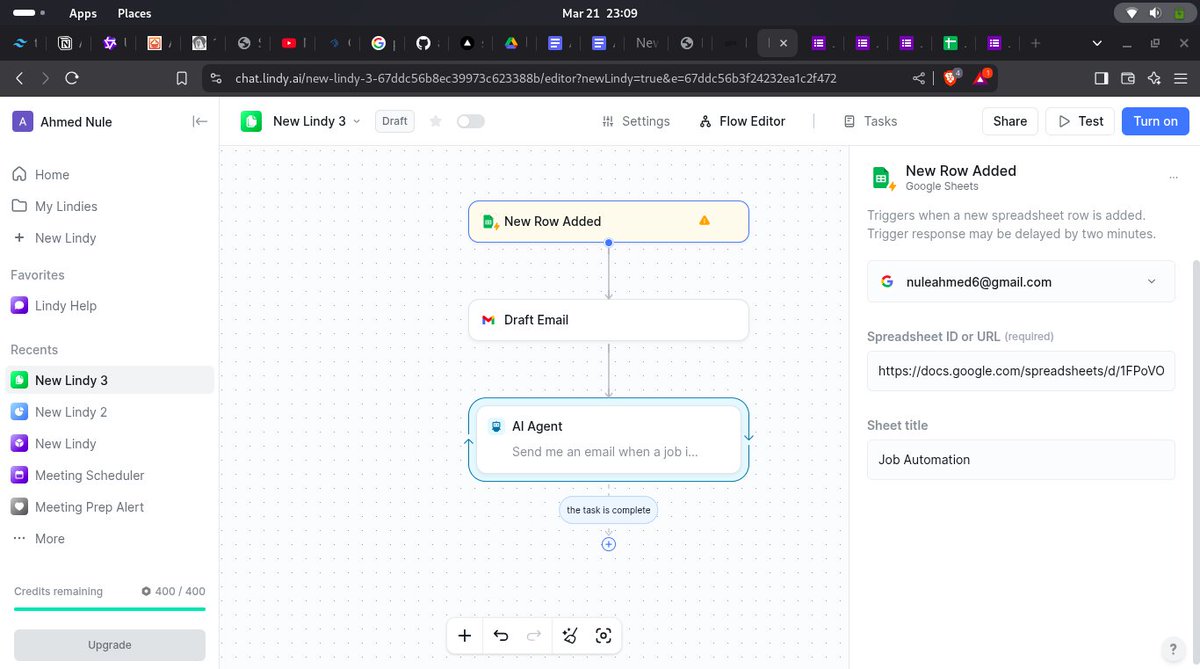Click the Gmail icon on Draft Email
Screen dimensions: 1200x669
click(x=489, y=320)
